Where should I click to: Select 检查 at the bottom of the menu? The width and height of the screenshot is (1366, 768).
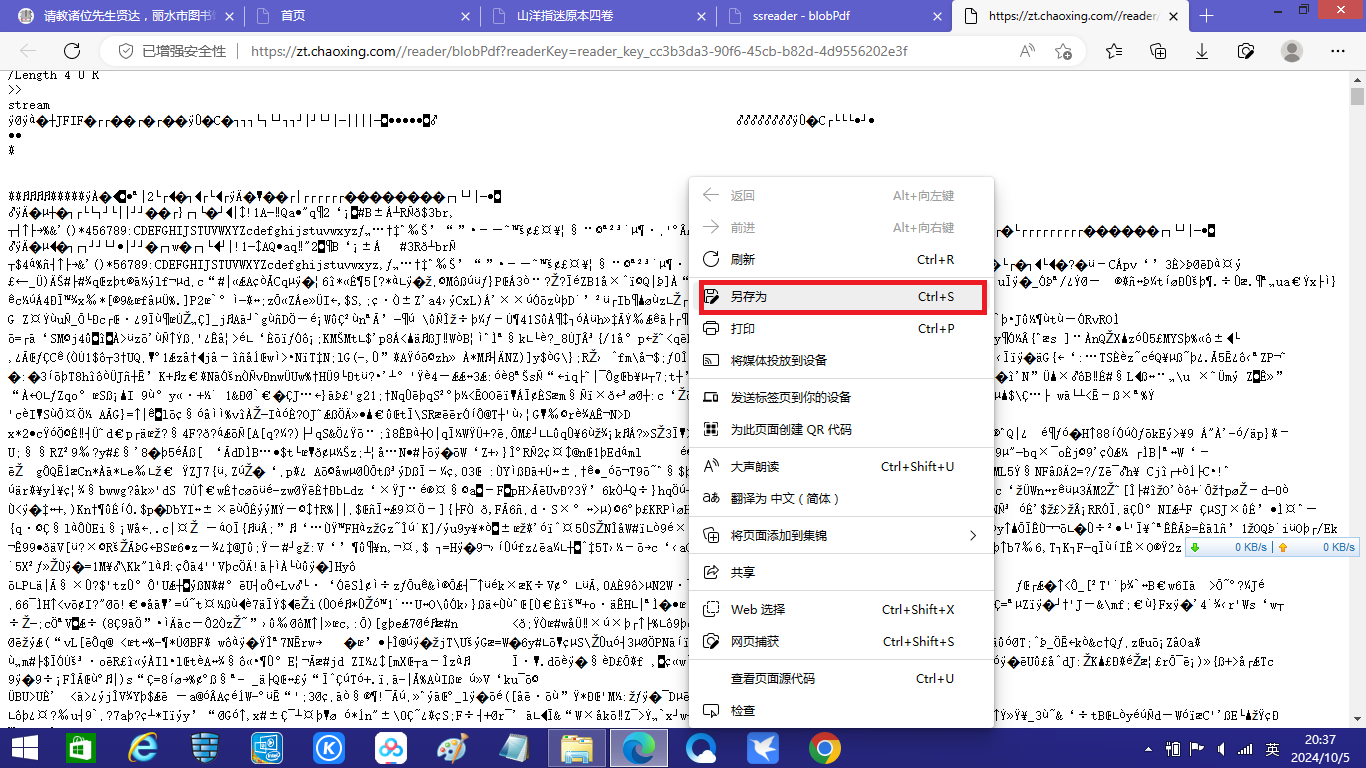tap(841, 711)
